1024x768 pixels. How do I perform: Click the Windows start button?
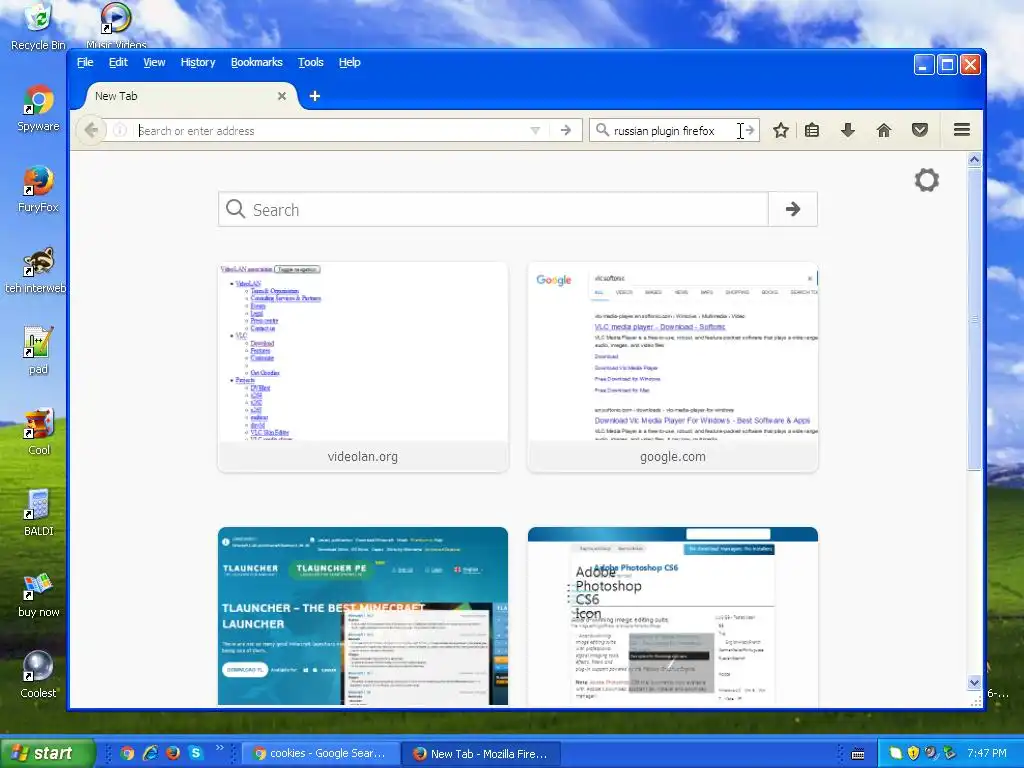click(47, 753)
